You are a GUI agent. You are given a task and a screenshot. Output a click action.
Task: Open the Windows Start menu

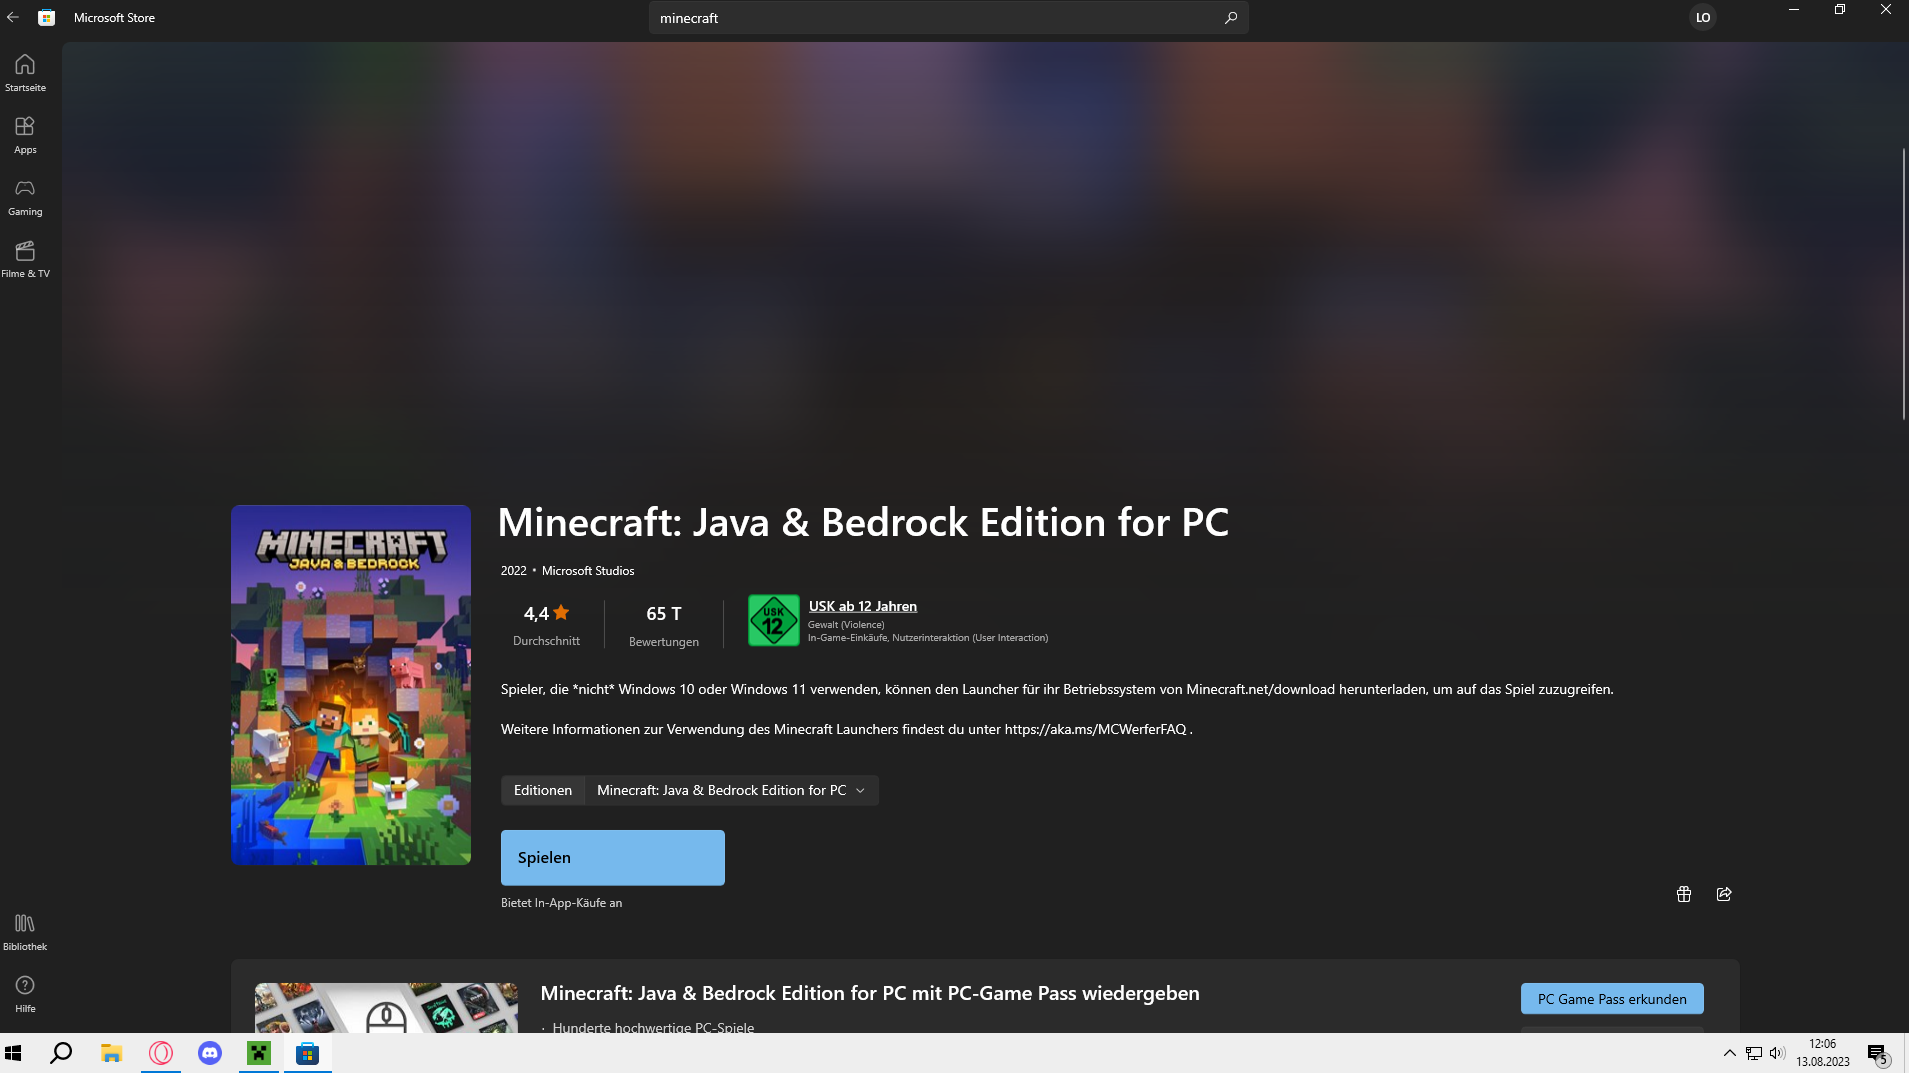click(13, 1053)
